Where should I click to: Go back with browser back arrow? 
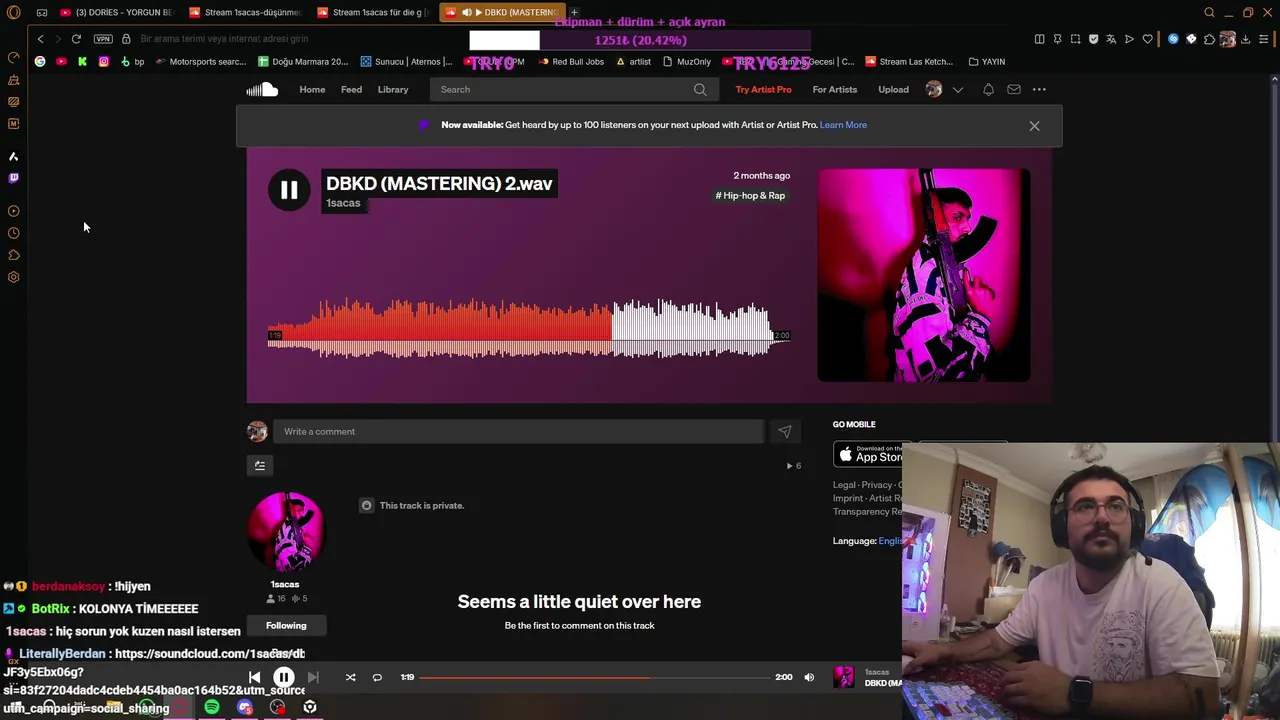point(40,38)
